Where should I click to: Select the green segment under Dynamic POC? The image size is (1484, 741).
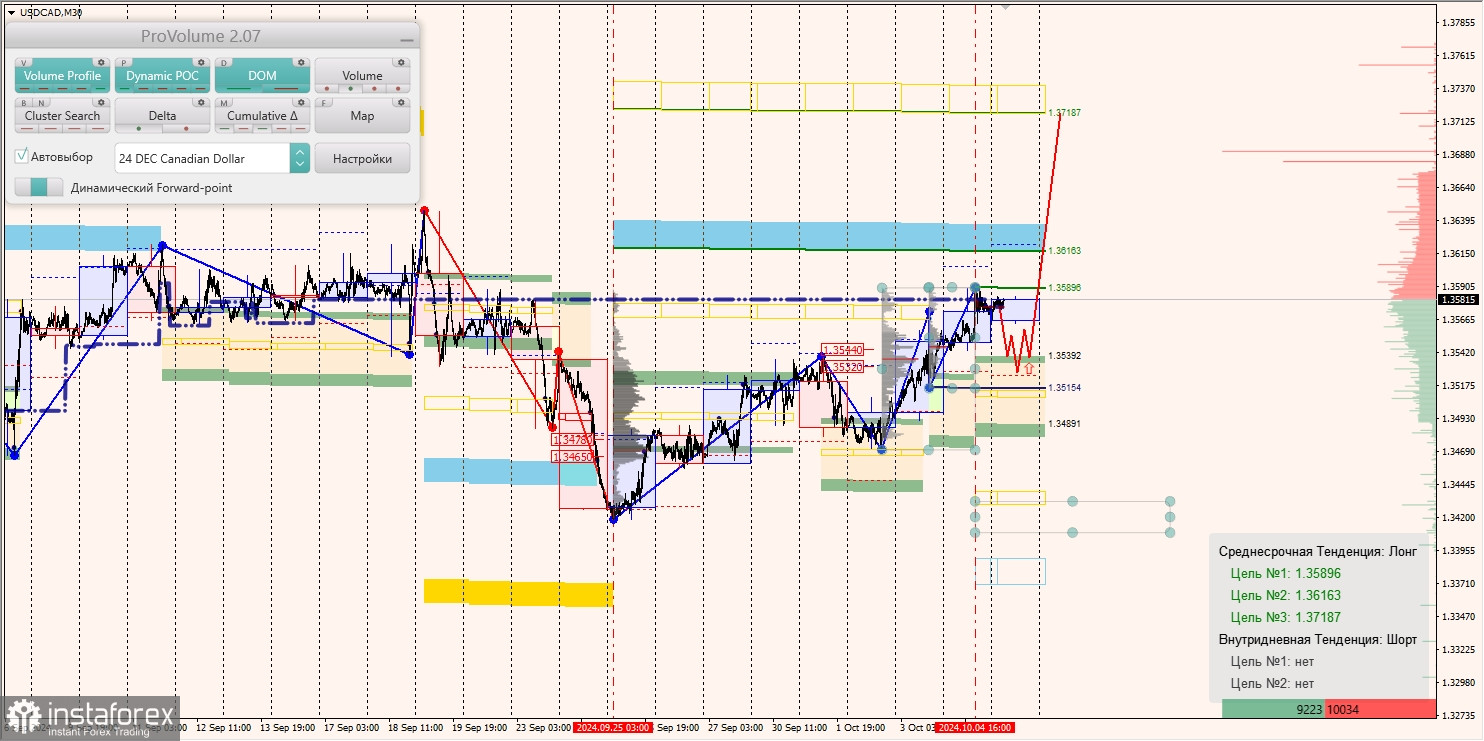[123, 89]
